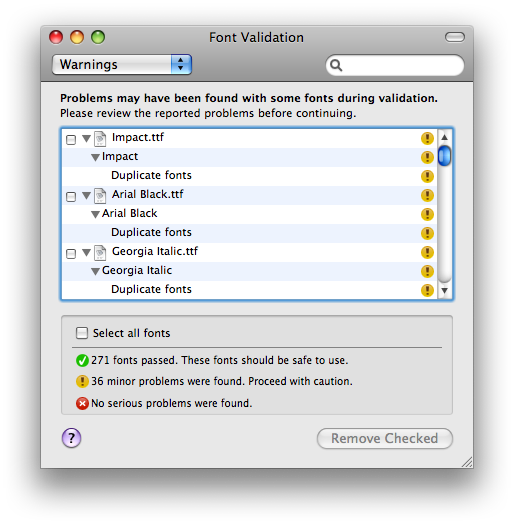Tick the Georgia Italic.ttf checkbox
514x524 pixels.
[x=71, y=254]
